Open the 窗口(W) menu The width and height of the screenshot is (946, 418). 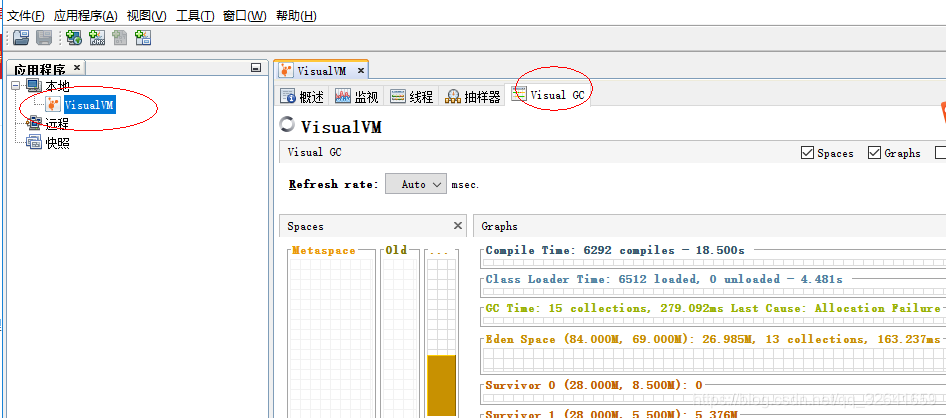click(x=244, y=16)
